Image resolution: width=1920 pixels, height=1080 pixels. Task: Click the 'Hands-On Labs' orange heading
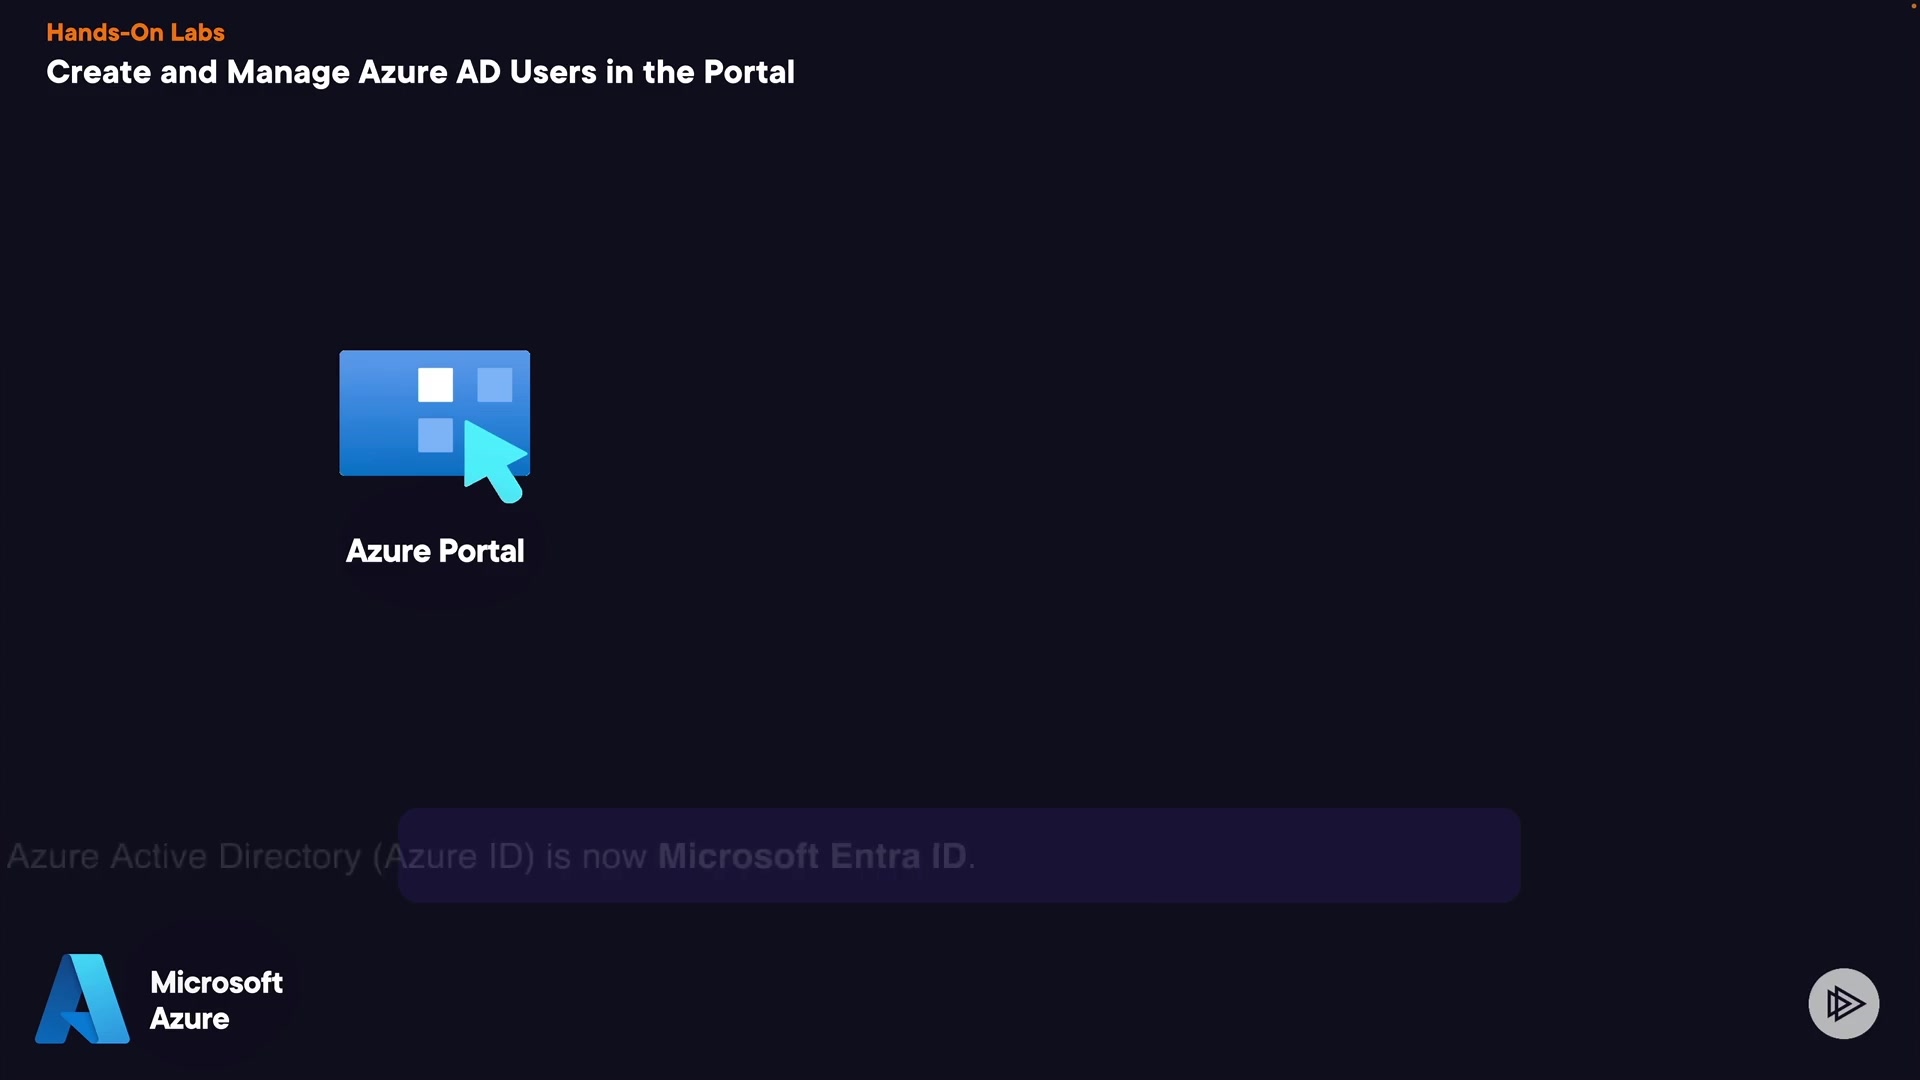(135, 32)
